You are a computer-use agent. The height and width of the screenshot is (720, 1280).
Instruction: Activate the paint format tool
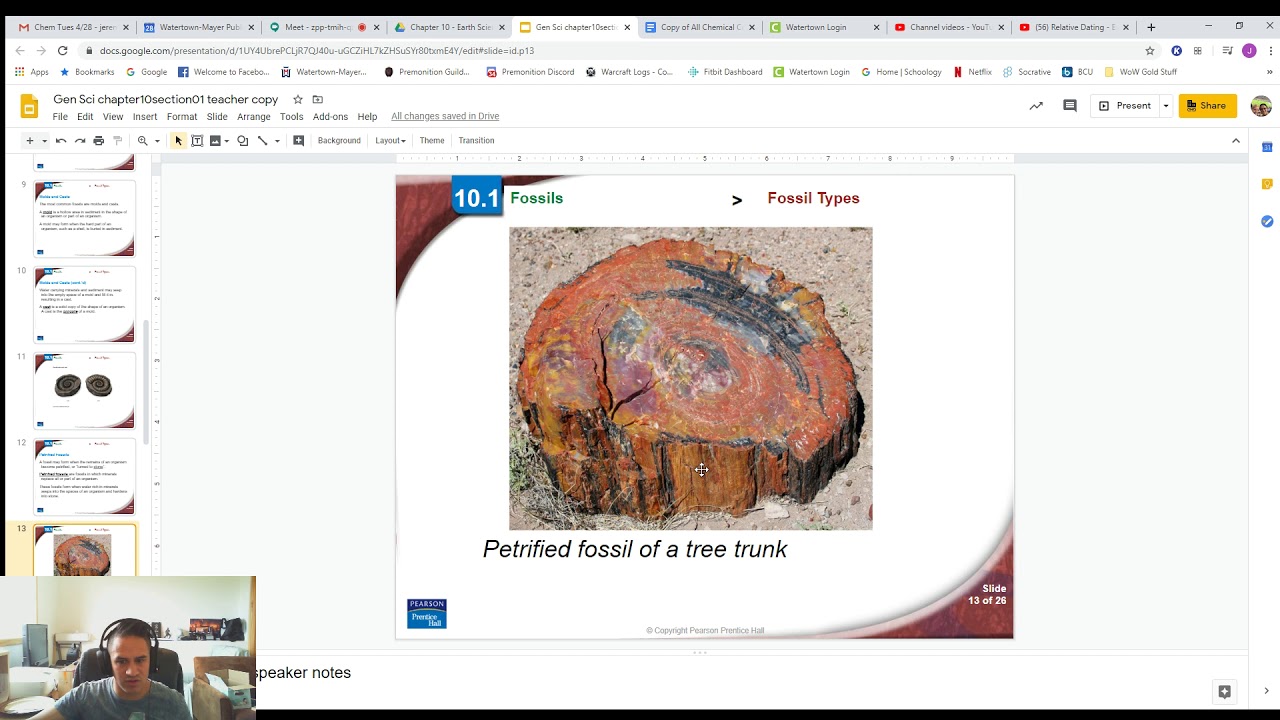point(117,141)
